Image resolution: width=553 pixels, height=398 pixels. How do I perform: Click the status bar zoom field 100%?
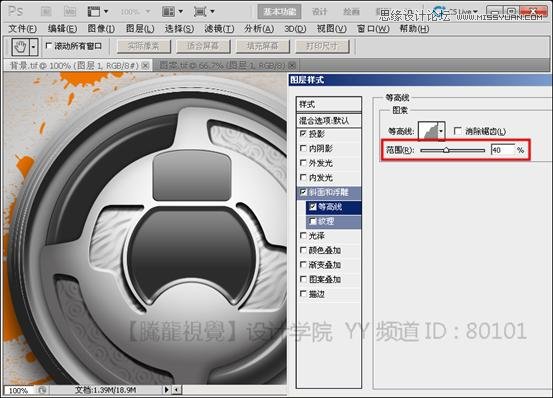[19, 391]
